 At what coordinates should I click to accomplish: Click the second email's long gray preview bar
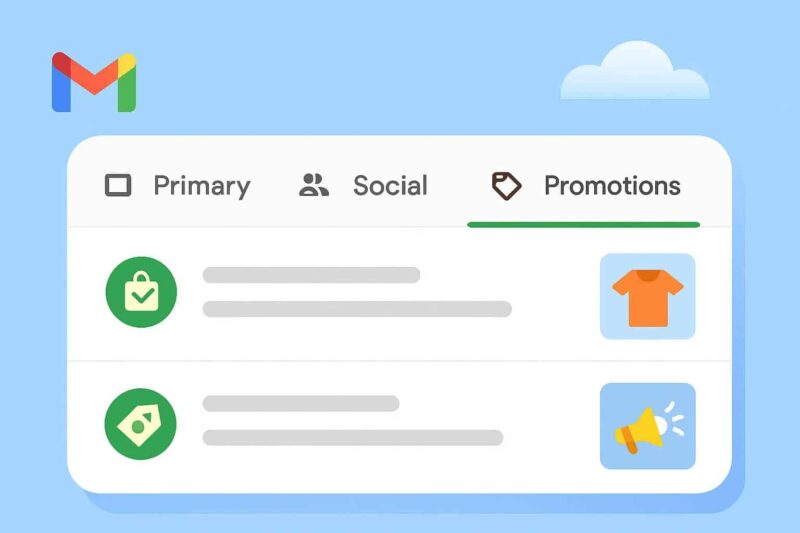[353, 438]
